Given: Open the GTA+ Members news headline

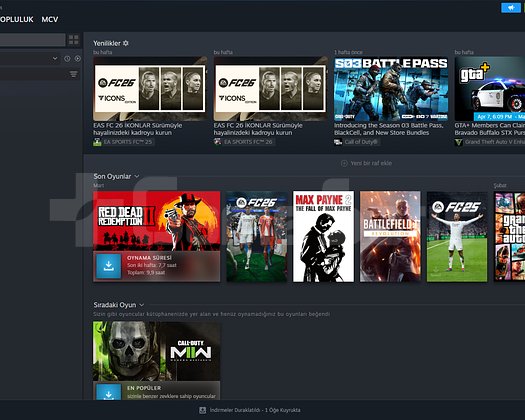Looking at the screenshot, I should click(490, 129).
